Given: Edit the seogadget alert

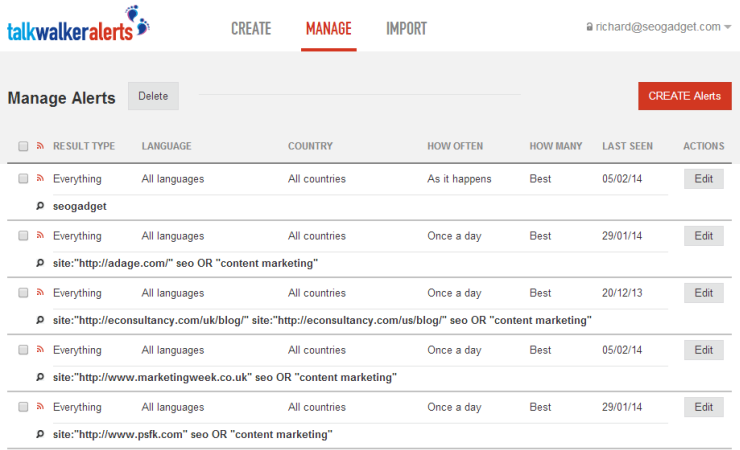Looking at the screenshot, I should point(704,179).
